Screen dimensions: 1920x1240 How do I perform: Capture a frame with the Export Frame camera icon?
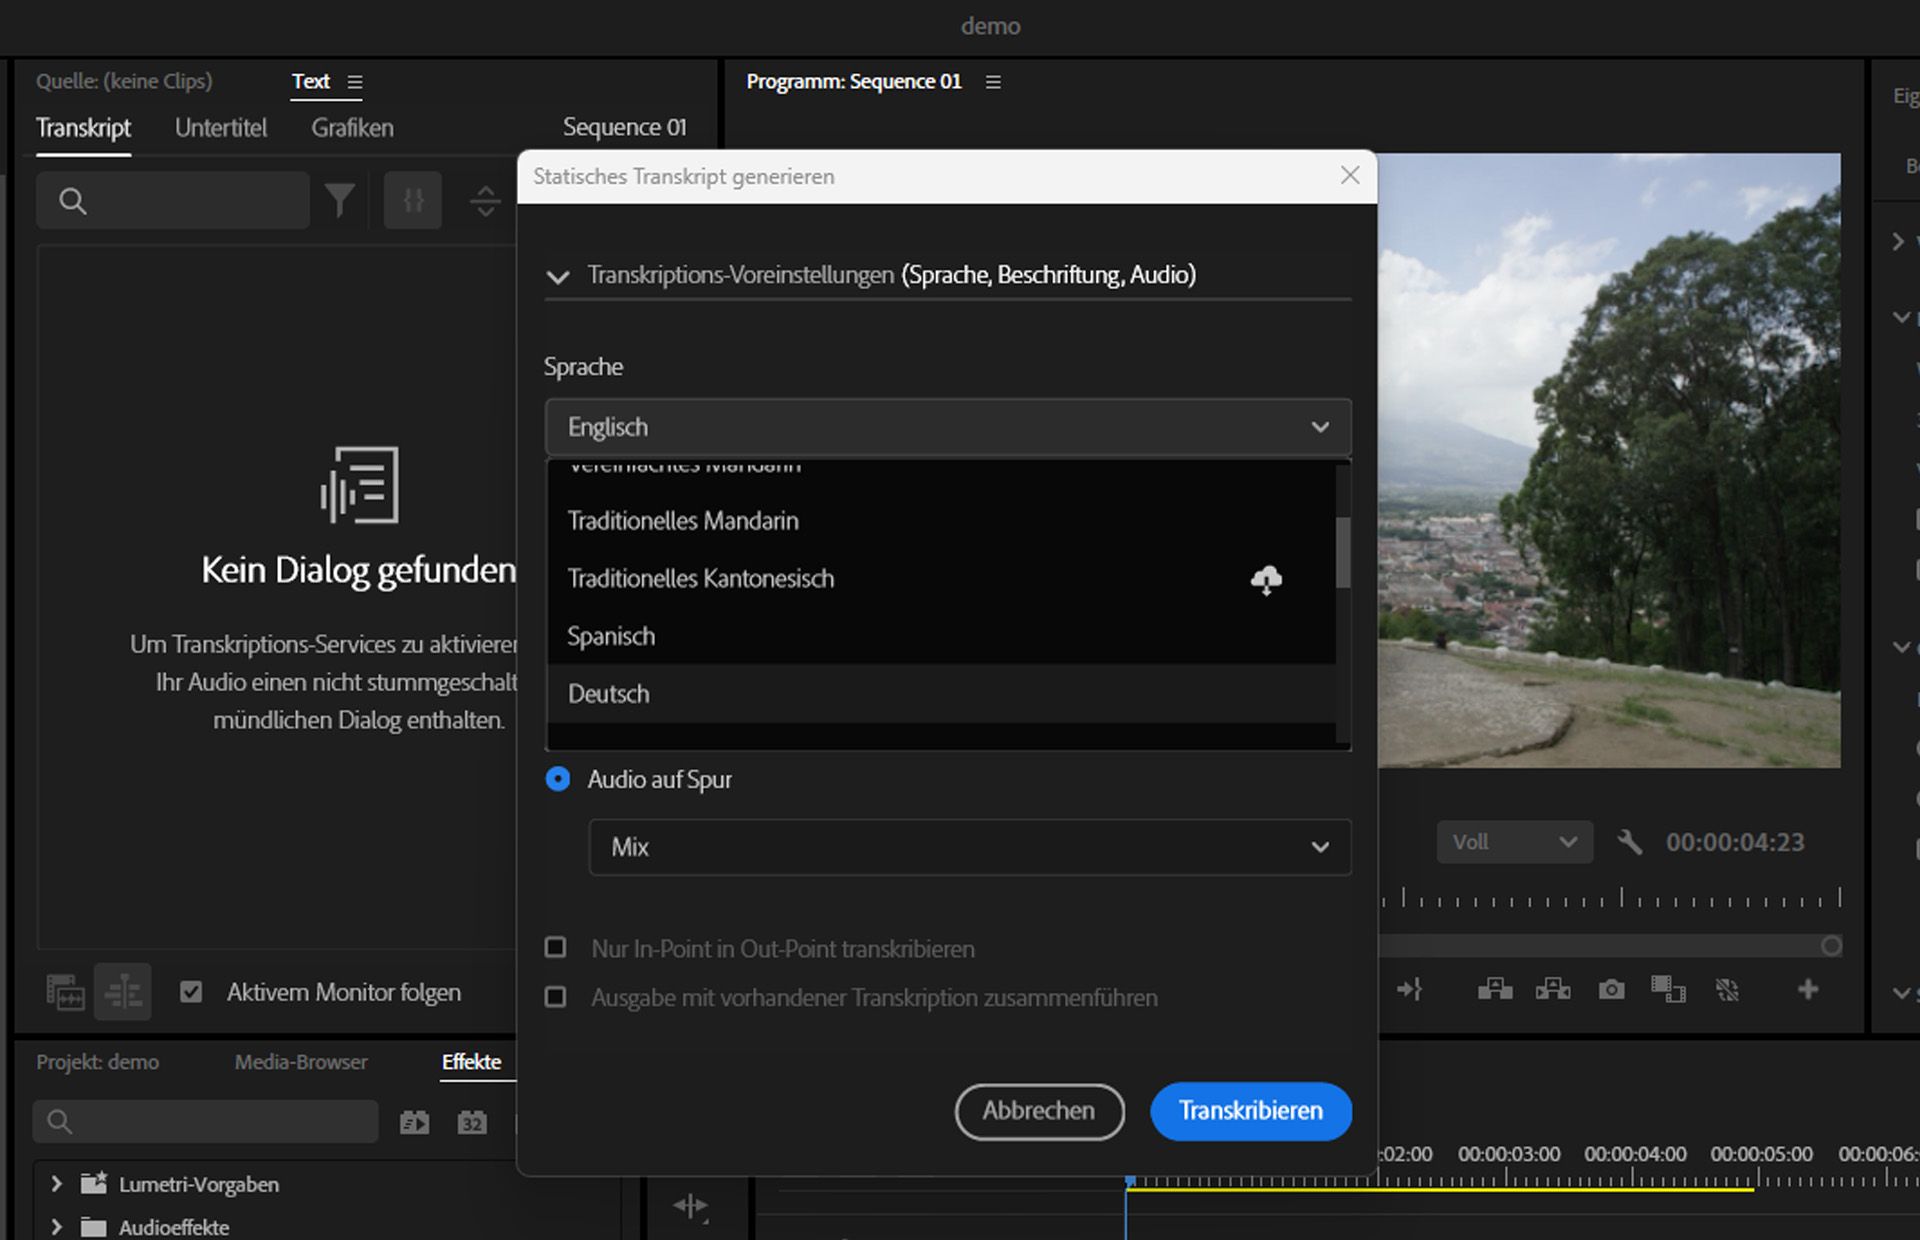point(1611,990)
